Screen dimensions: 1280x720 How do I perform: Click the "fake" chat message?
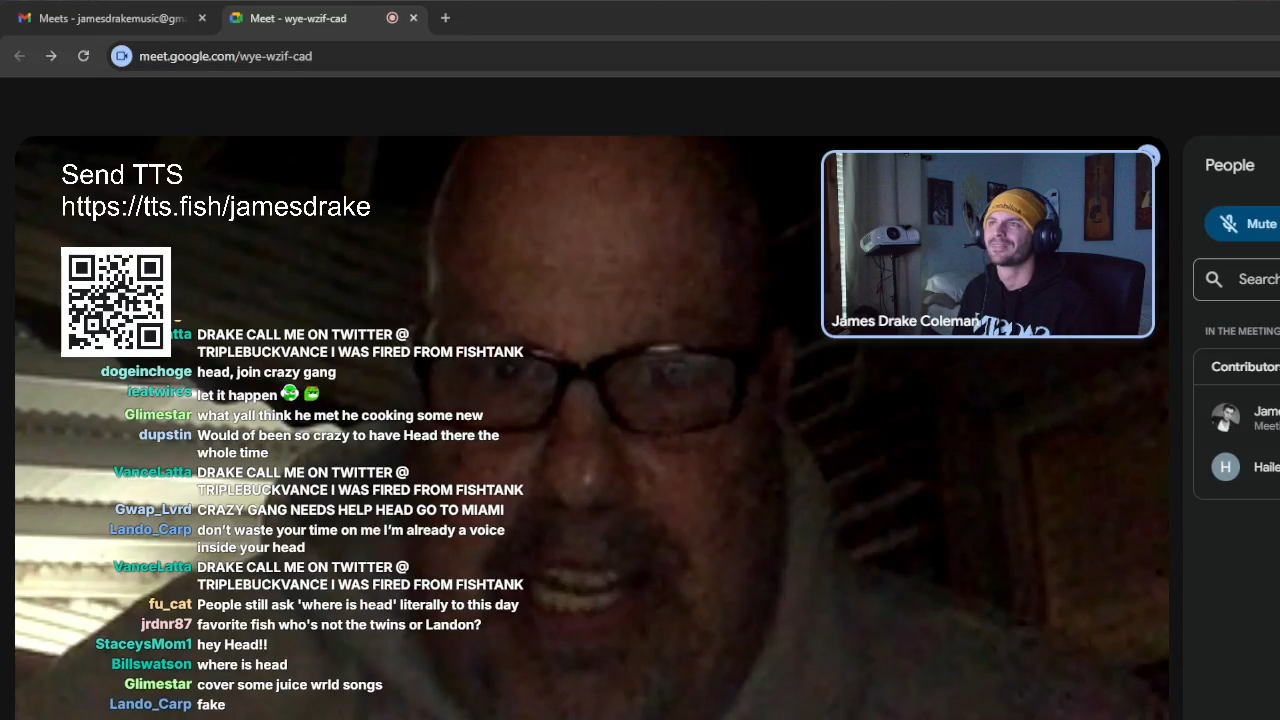[x=211, y=705]
